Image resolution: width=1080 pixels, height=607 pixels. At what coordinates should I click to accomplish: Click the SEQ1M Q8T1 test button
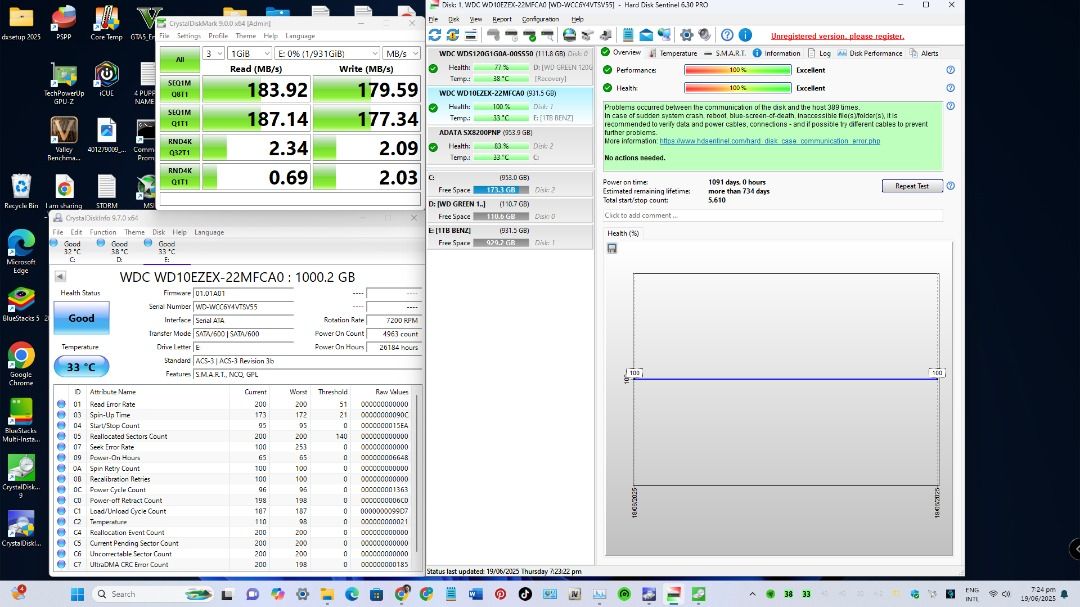click(x=180, y=89)
